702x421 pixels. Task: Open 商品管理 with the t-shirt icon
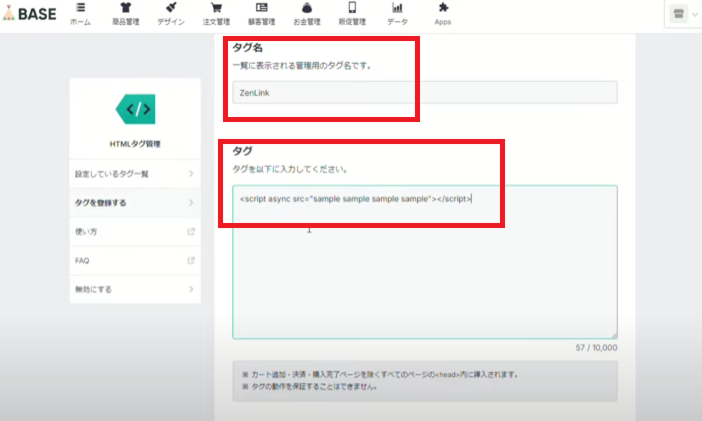pos(122,10)
